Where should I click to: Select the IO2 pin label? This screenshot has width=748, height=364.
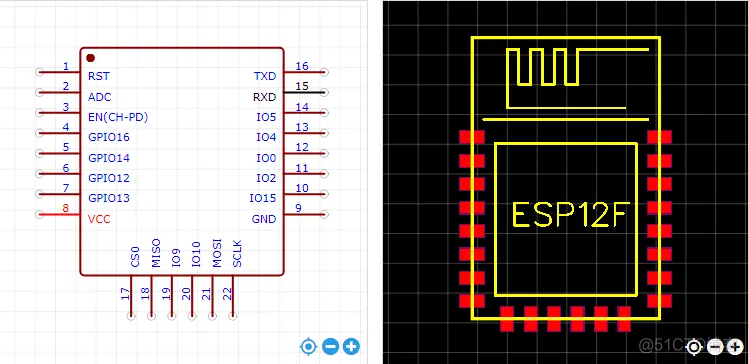(x=266, y=178)
